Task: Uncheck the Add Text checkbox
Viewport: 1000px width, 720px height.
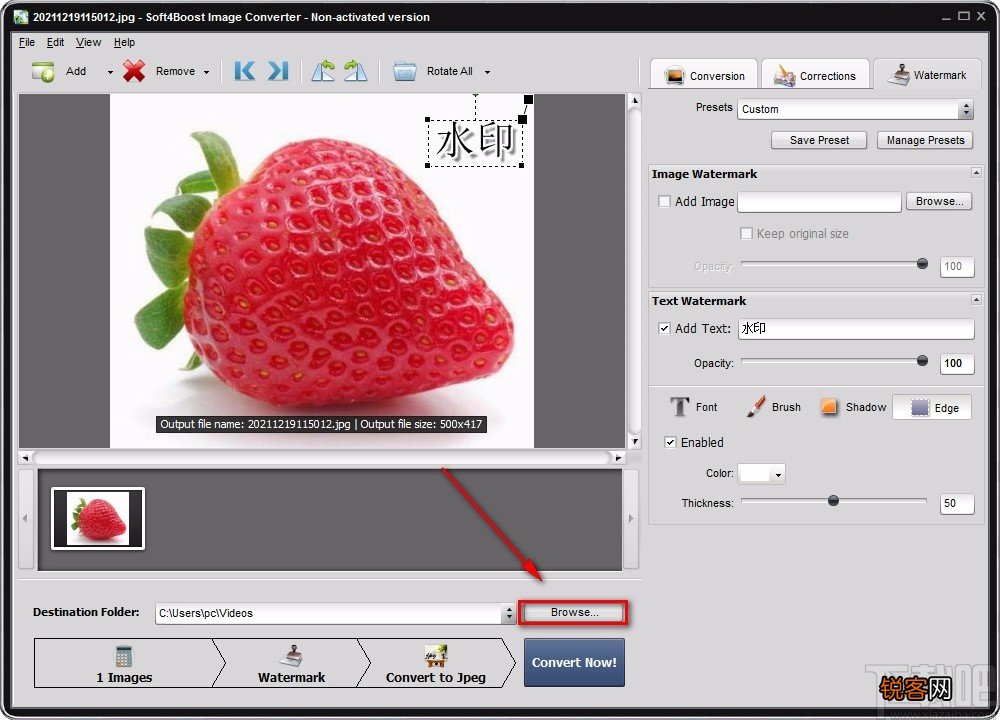Action: pyautogui.click(x=664, y=328)
